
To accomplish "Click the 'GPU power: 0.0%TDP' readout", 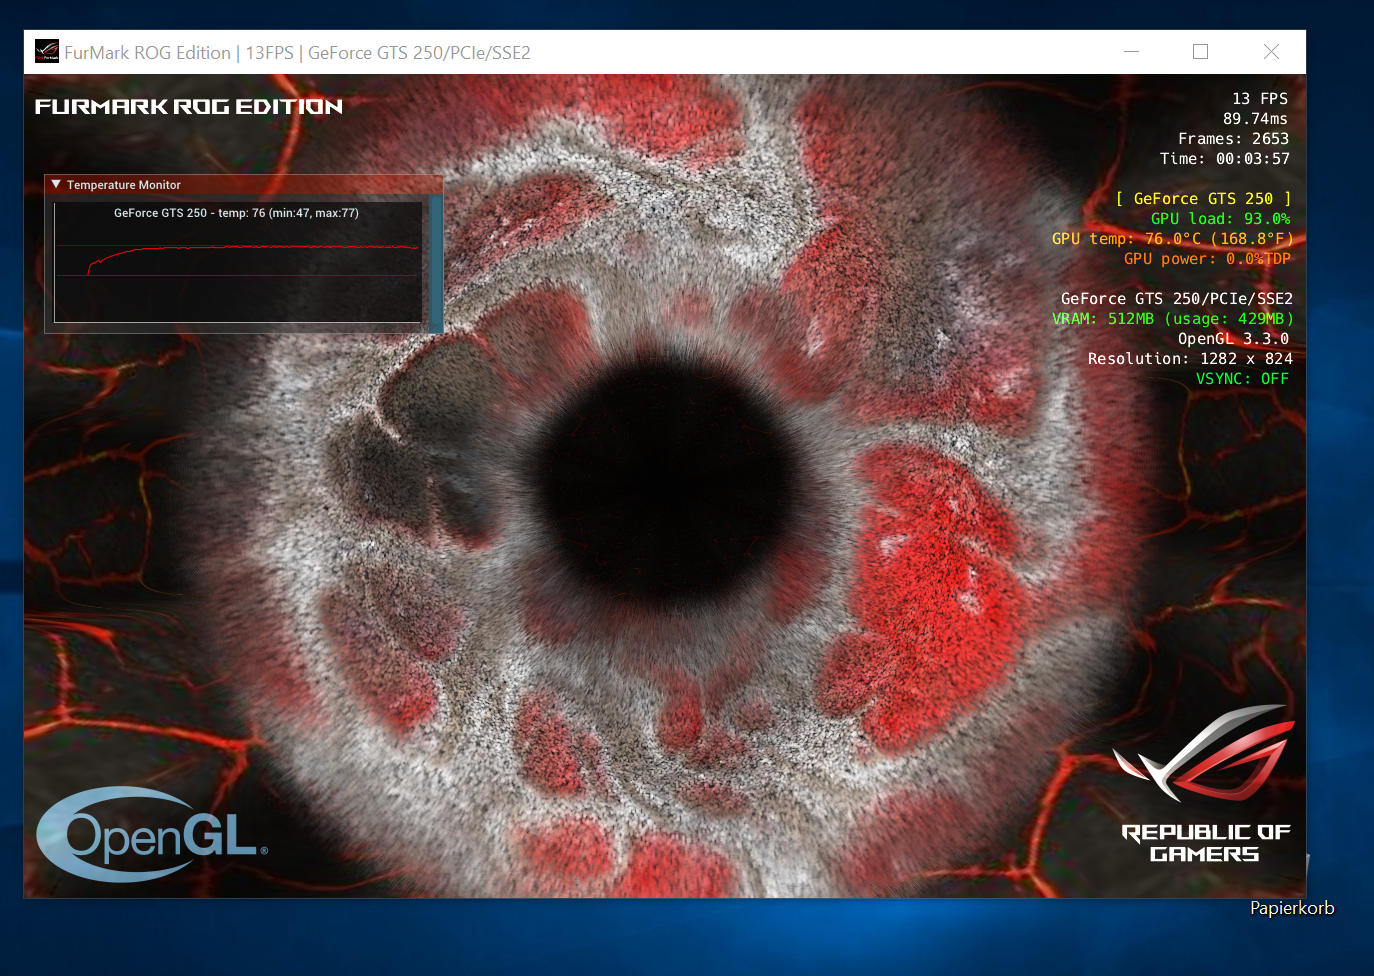I will (x=1207, y=259).
